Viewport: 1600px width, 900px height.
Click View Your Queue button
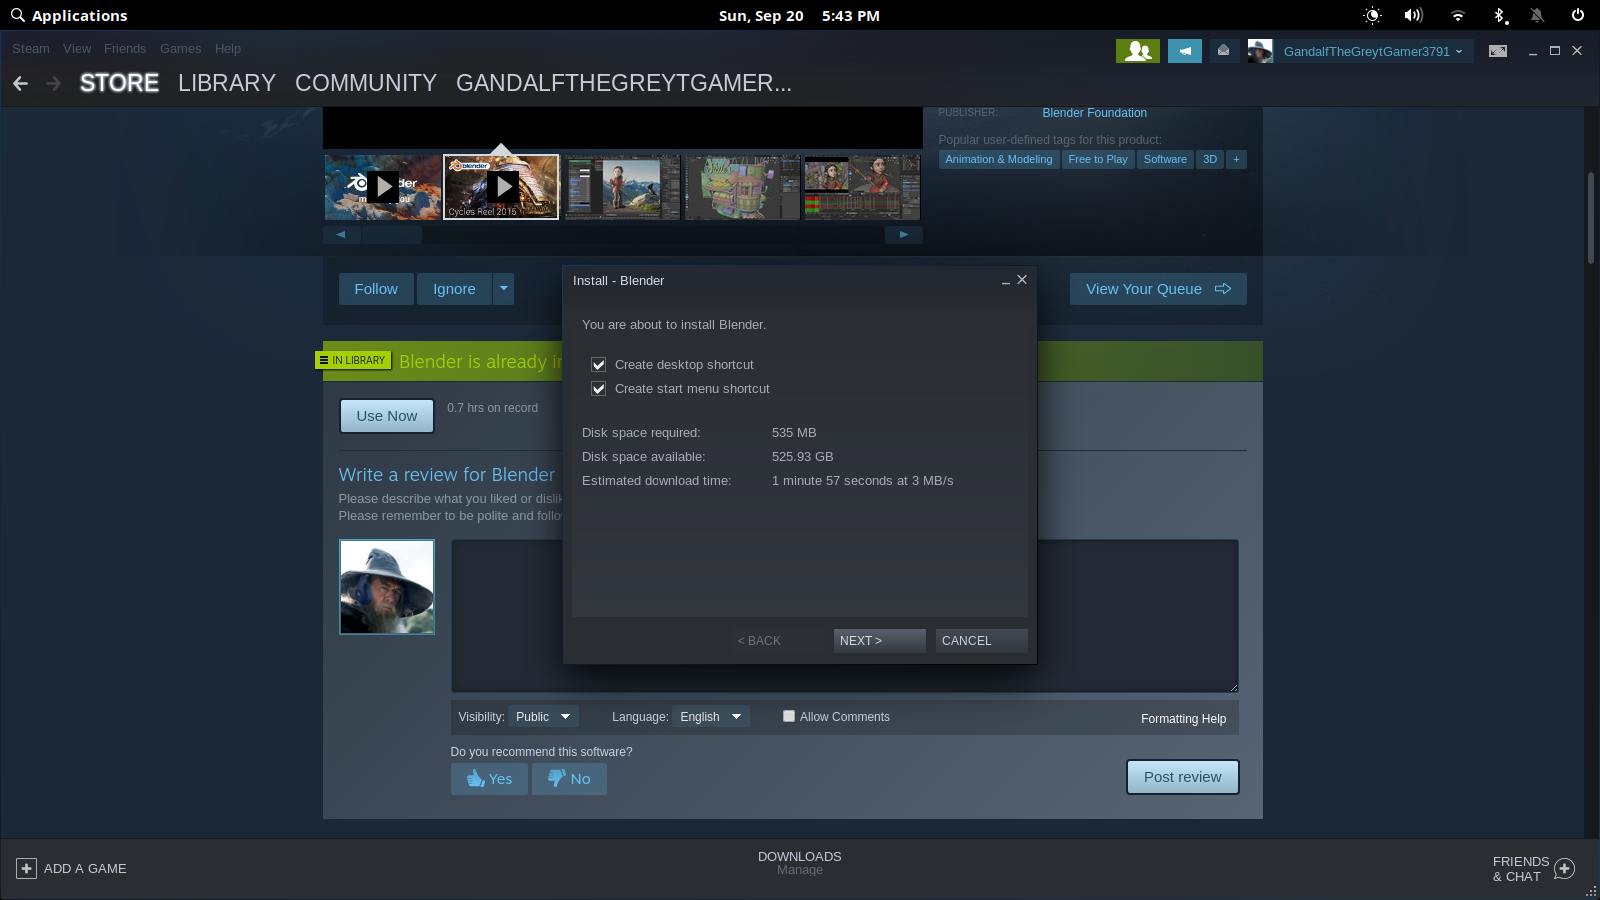coord(1158,289)
